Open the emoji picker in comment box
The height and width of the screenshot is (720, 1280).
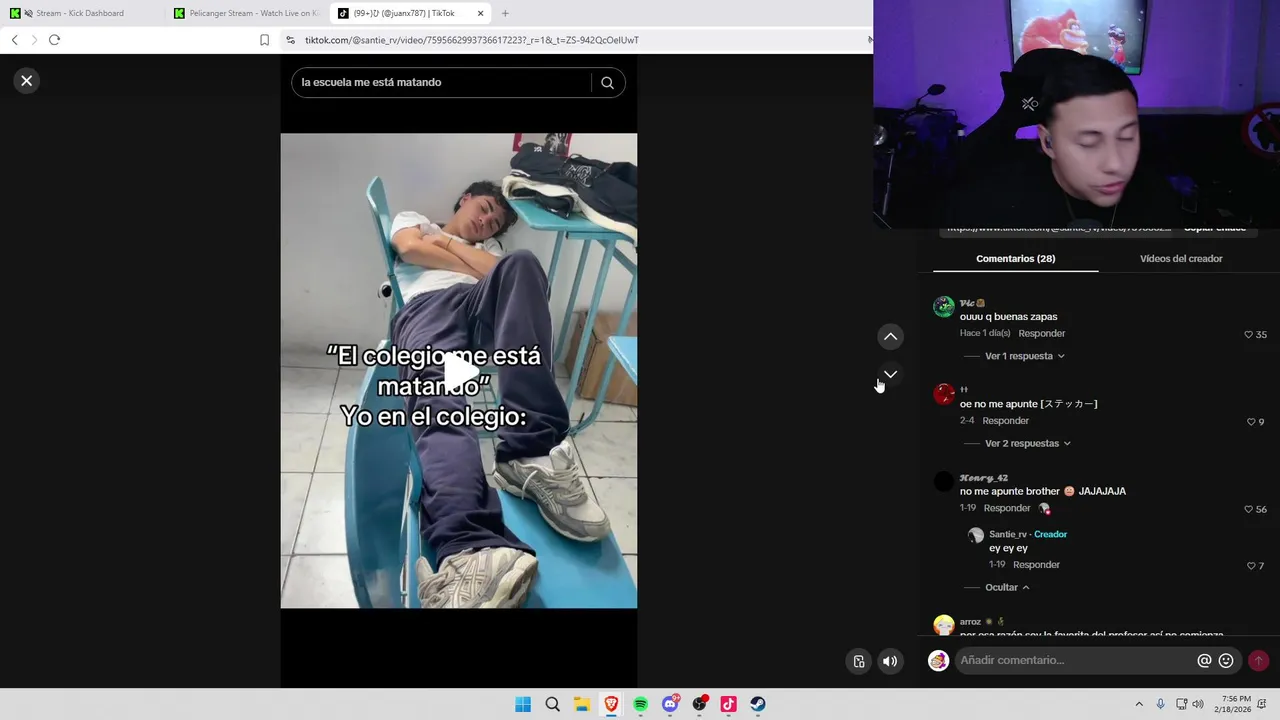(x=1226, y=660)
